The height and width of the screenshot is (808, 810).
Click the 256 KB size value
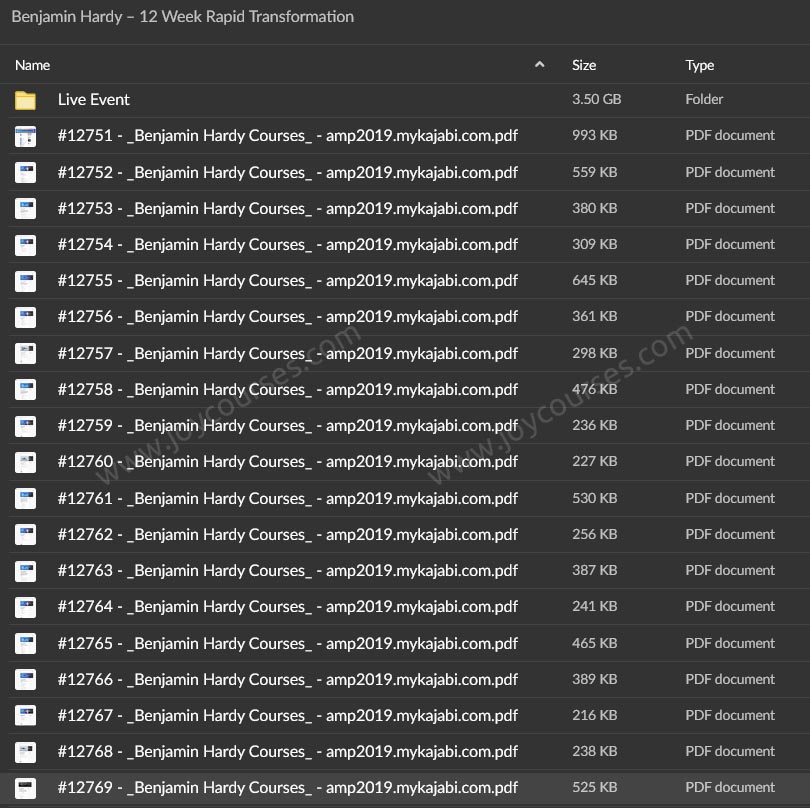coord(595,534)
